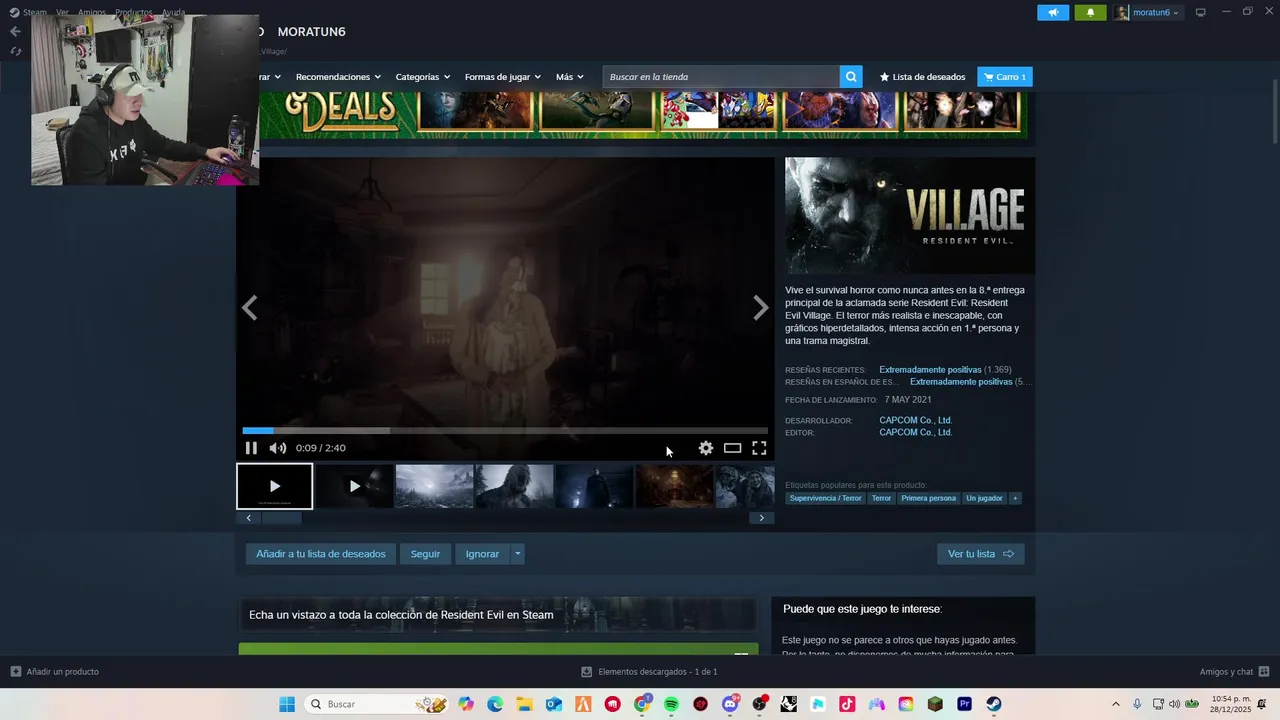The image size is (1280, 720).
Task: Focus the Buscar en la tienda field
Action: tap(721, 77)
